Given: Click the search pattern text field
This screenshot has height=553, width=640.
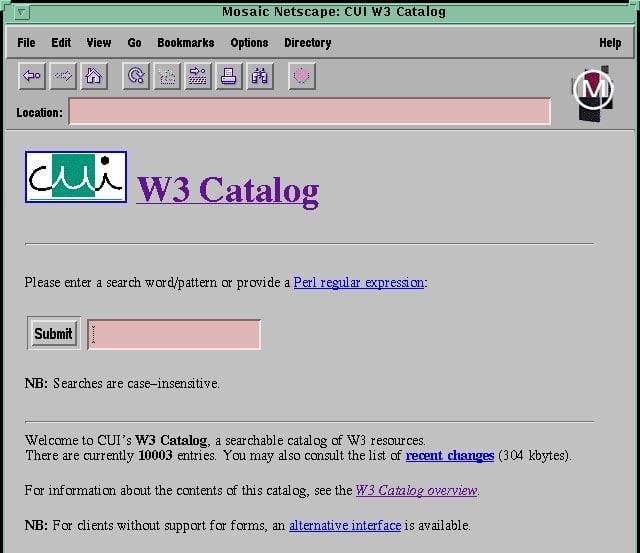Looking at the screenshot, I should point(174,334).
